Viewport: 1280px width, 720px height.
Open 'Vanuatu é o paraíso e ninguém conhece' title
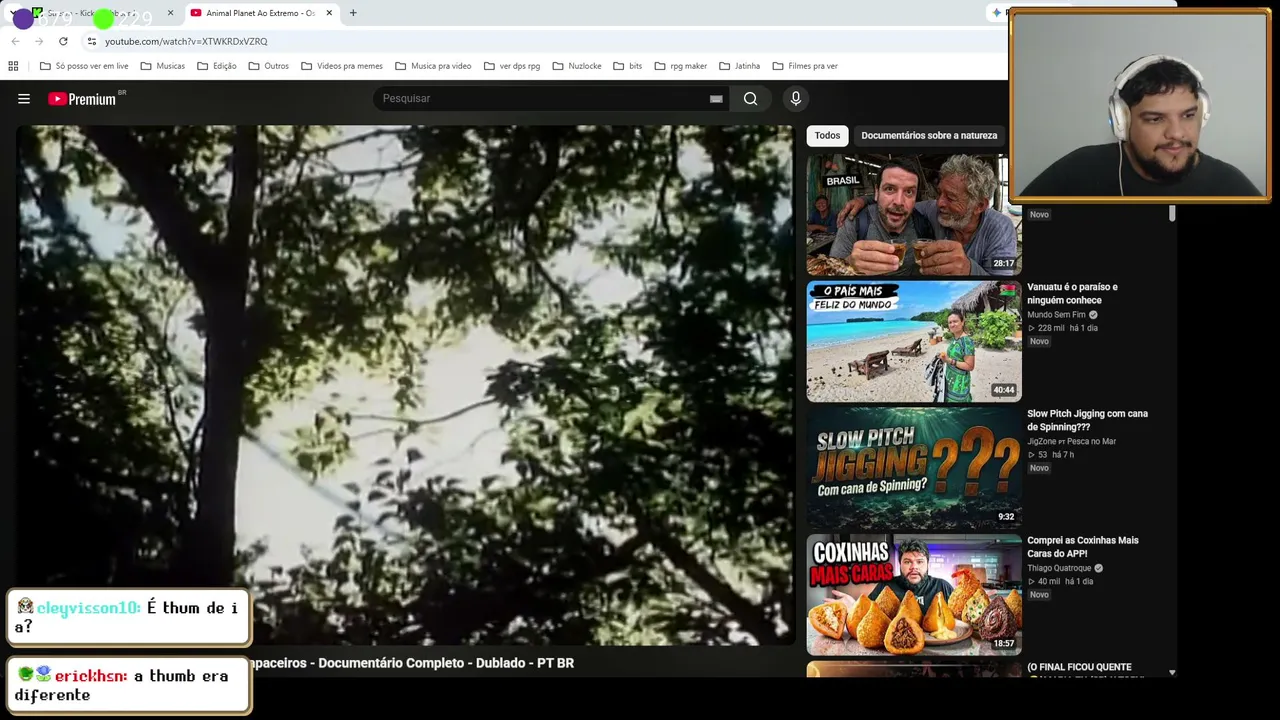(x=1072, y=294)
